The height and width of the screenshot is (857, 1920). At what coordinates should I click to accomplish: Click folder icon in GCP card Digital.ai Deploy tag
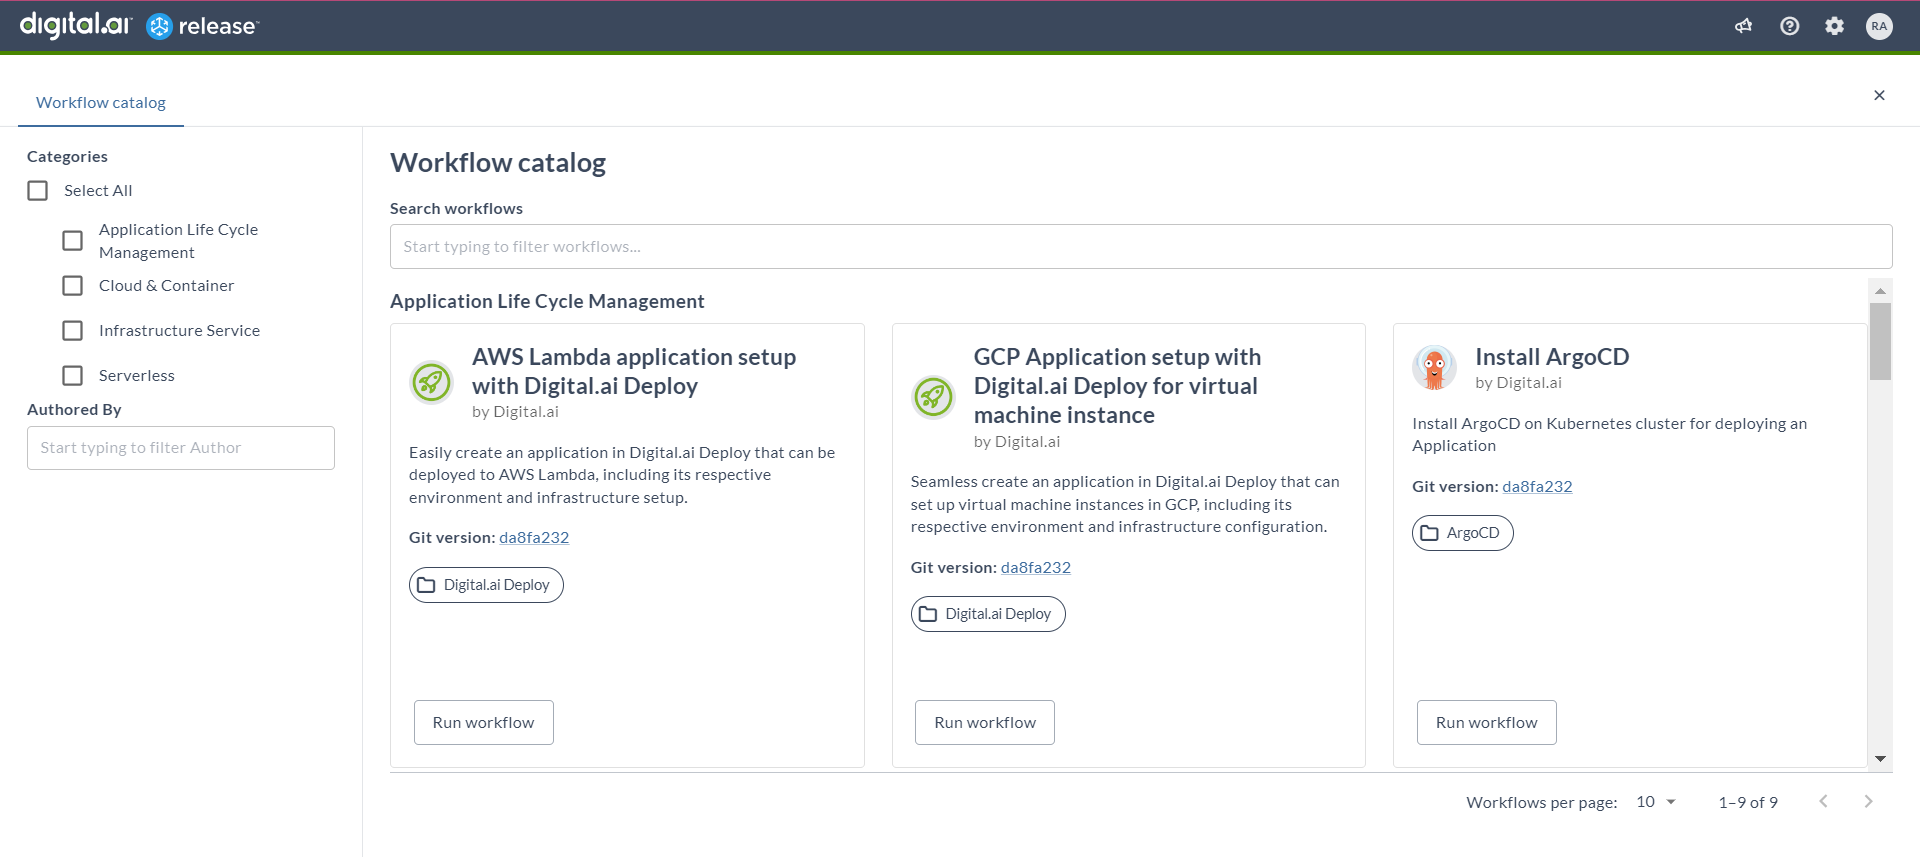928,614
